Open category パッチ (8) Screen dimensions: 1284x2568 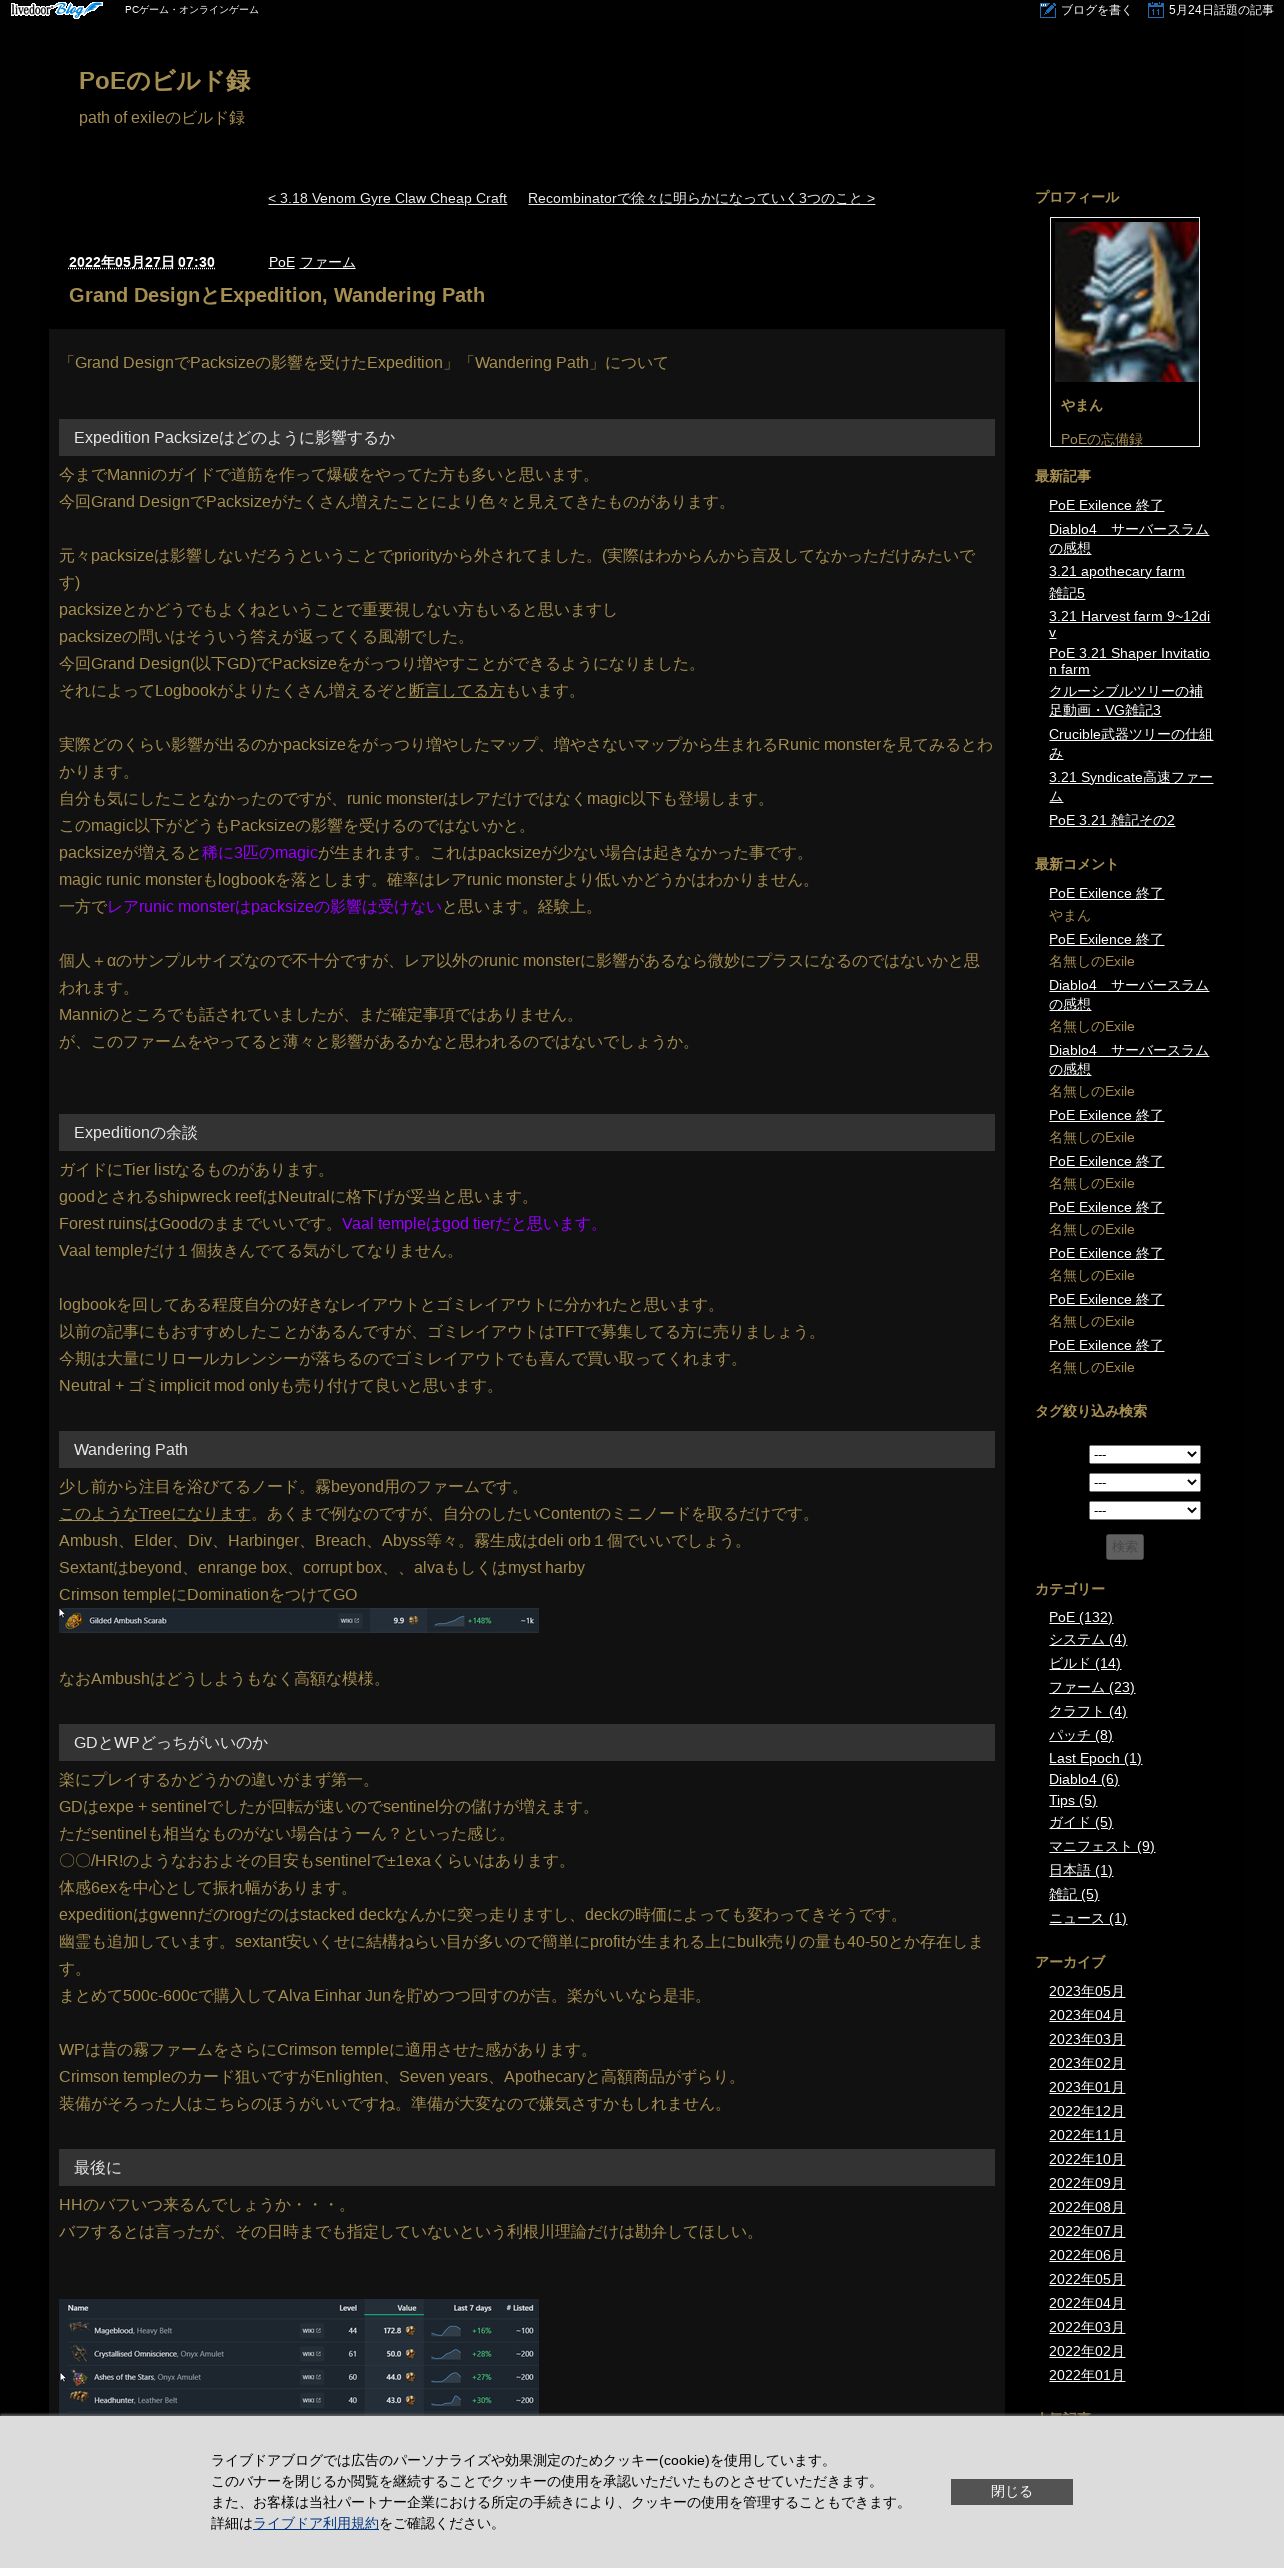1081,1735
